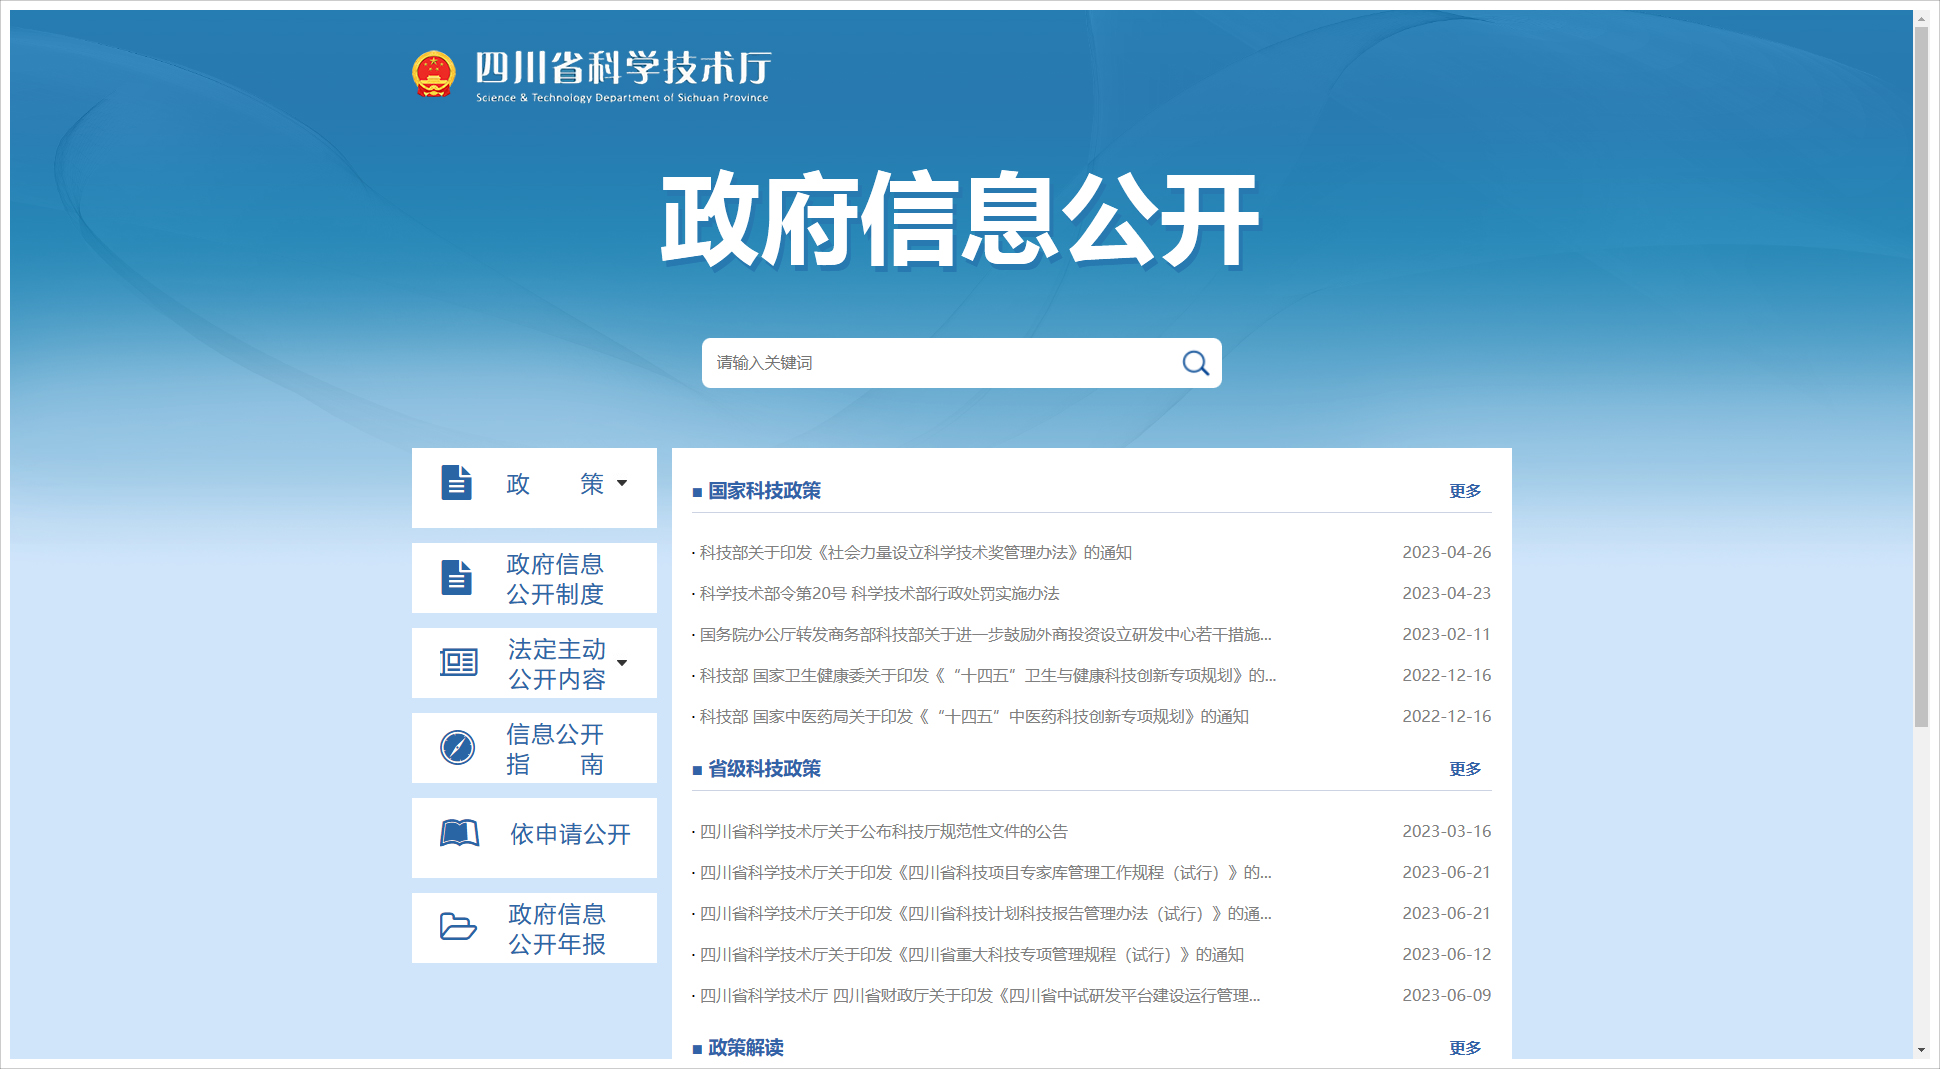Click the compass icon for 信息公开指南
The width and height of the screenshot is (1940, 1069).
(x=458, y=747)
